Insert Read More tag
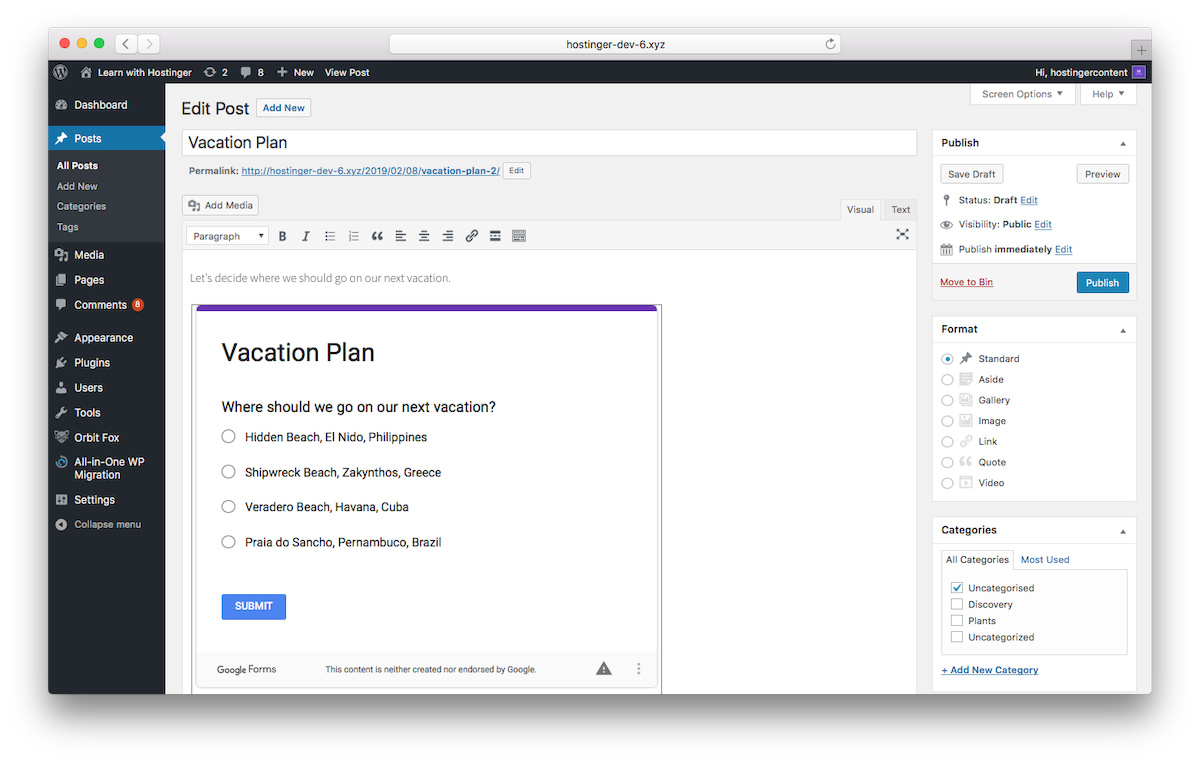This screenshot has width=1200, height=763. point(495,236)
